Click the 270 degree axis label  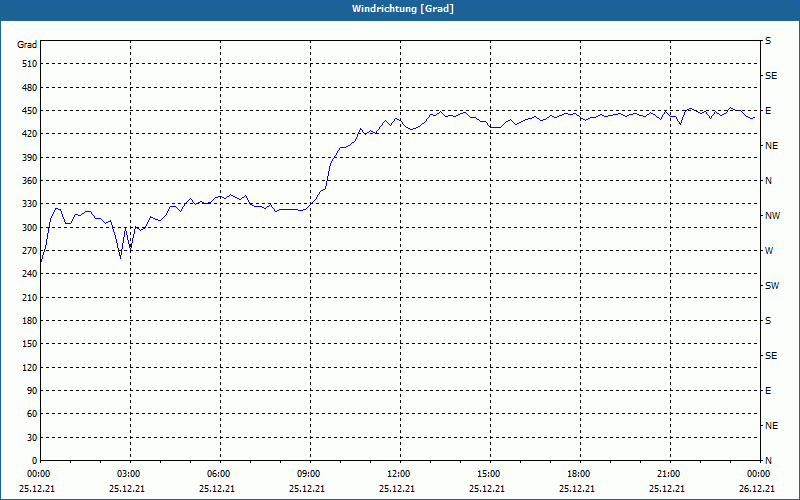30,251
